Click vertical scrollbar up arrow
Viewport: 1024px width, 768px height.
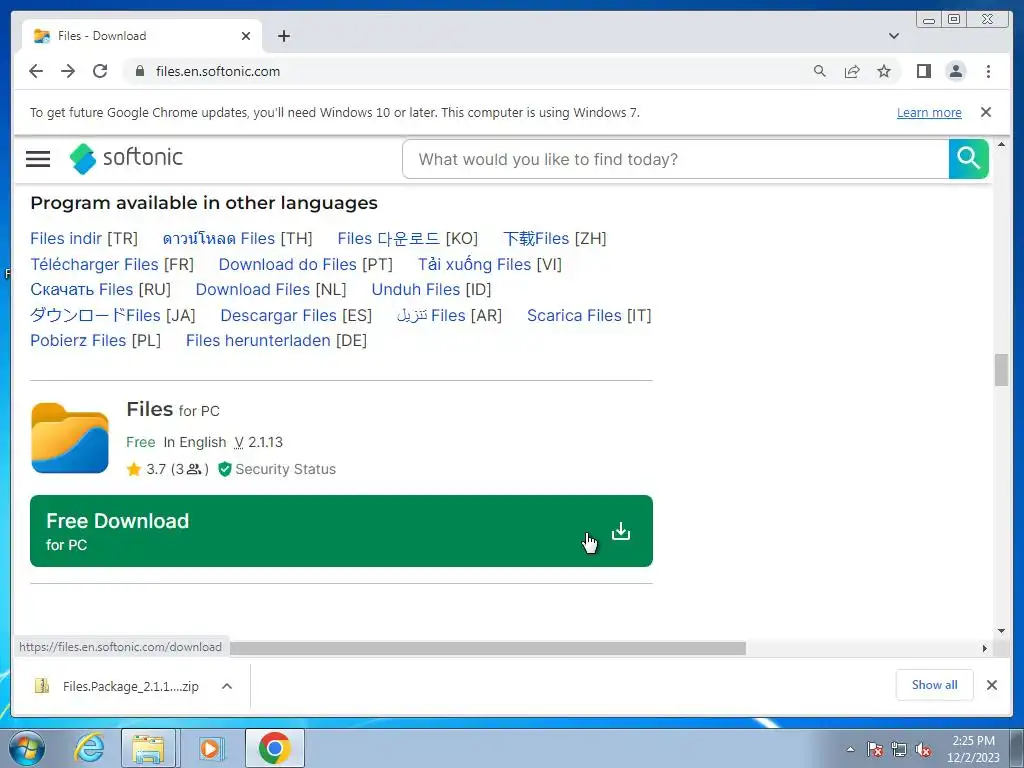coord(1001,143)
